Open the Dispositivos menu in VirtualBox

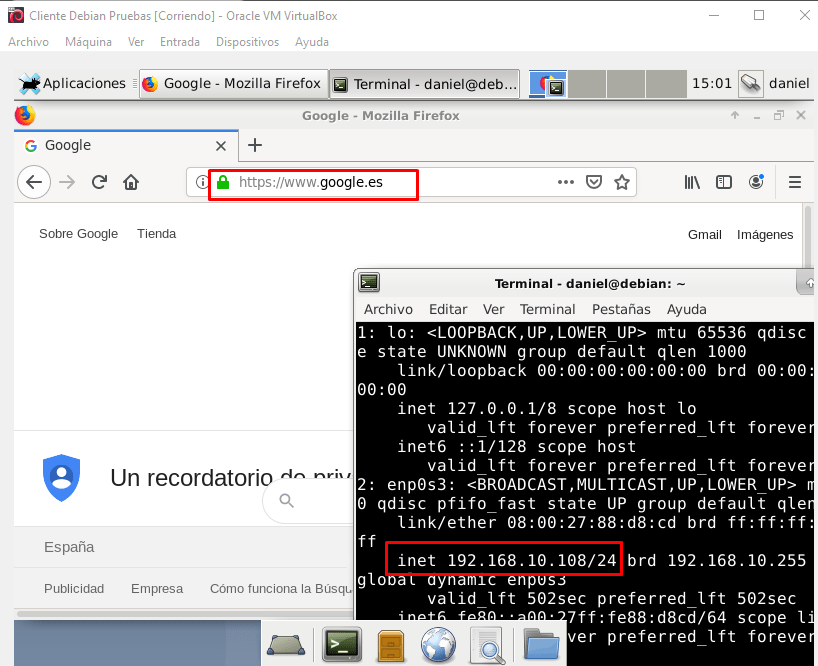pyautogui.click(x=247, y=42)
